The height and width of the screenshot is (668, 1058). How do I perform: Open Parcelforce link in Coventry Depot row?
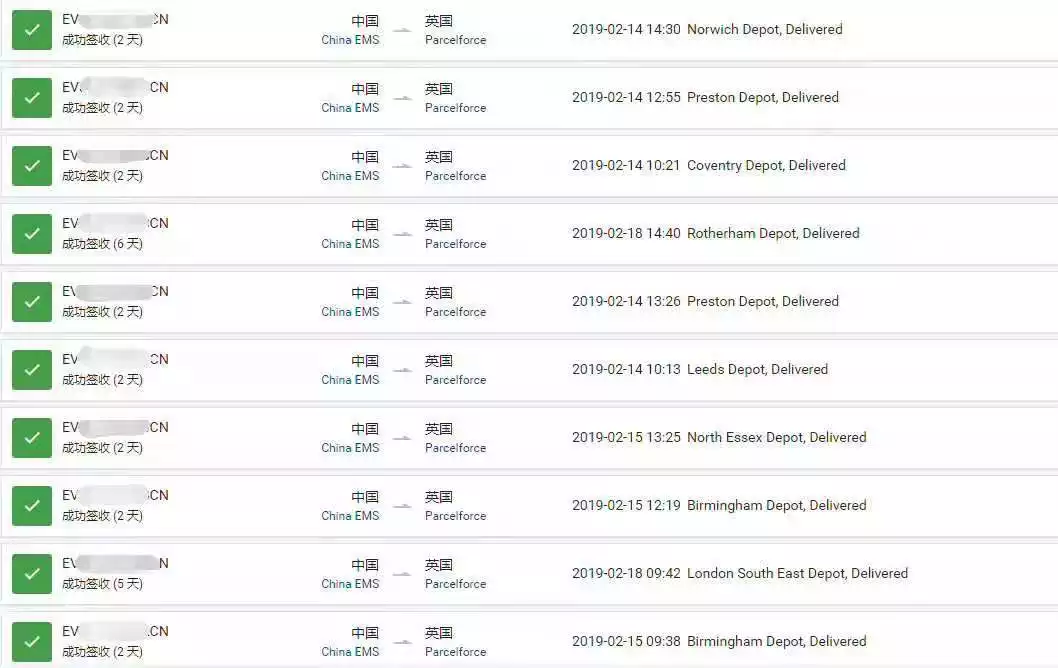[455, 176]
